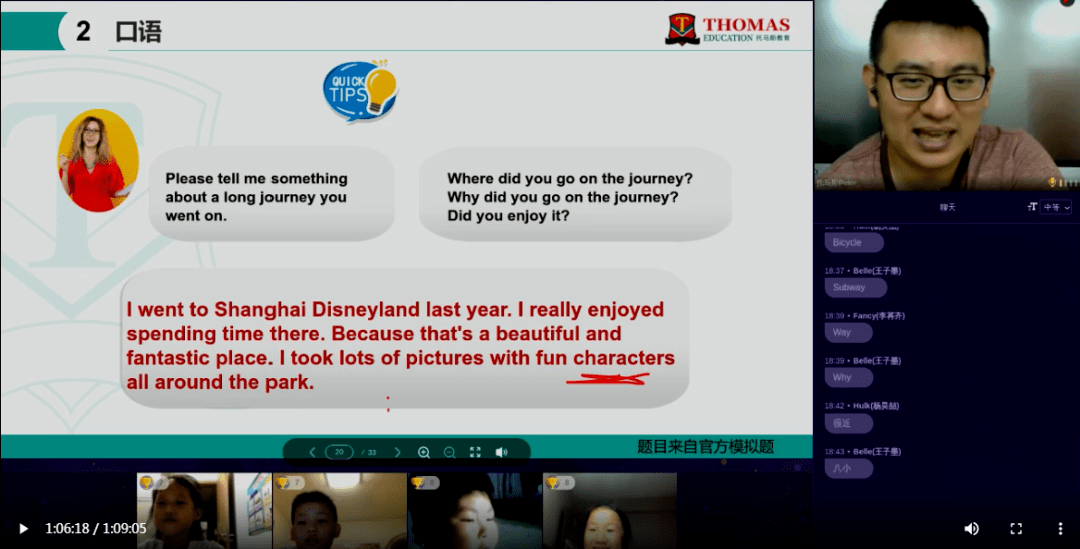Click the sender name 'Hulk(杨昊喆)'

[876, 406]
